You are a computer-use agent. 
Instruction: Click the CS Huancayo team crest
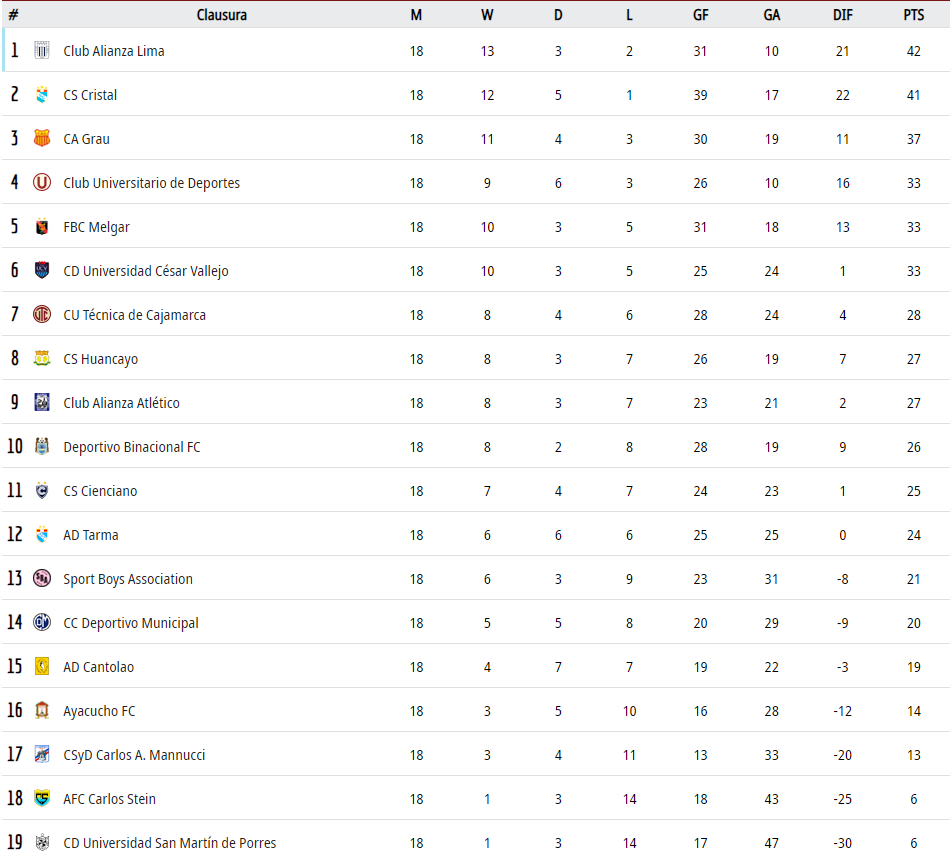coord(42,359)
